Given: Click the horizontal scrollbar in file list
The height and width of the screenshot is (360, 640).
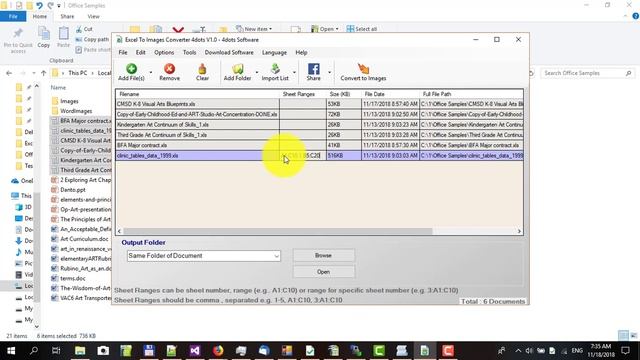Looking at the screenshot, I should click(x=278, y=231).
